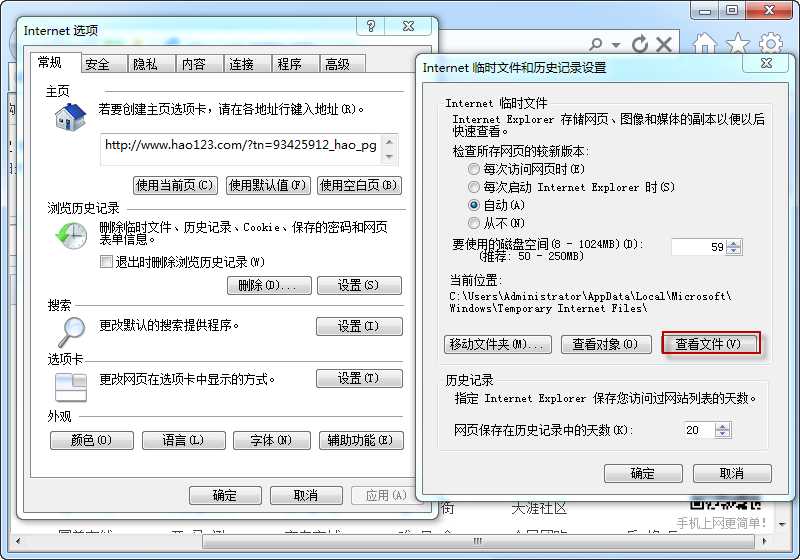800x560 pixels.
Task: Click the help question mark in Internet Options
Action: [371, 26]
